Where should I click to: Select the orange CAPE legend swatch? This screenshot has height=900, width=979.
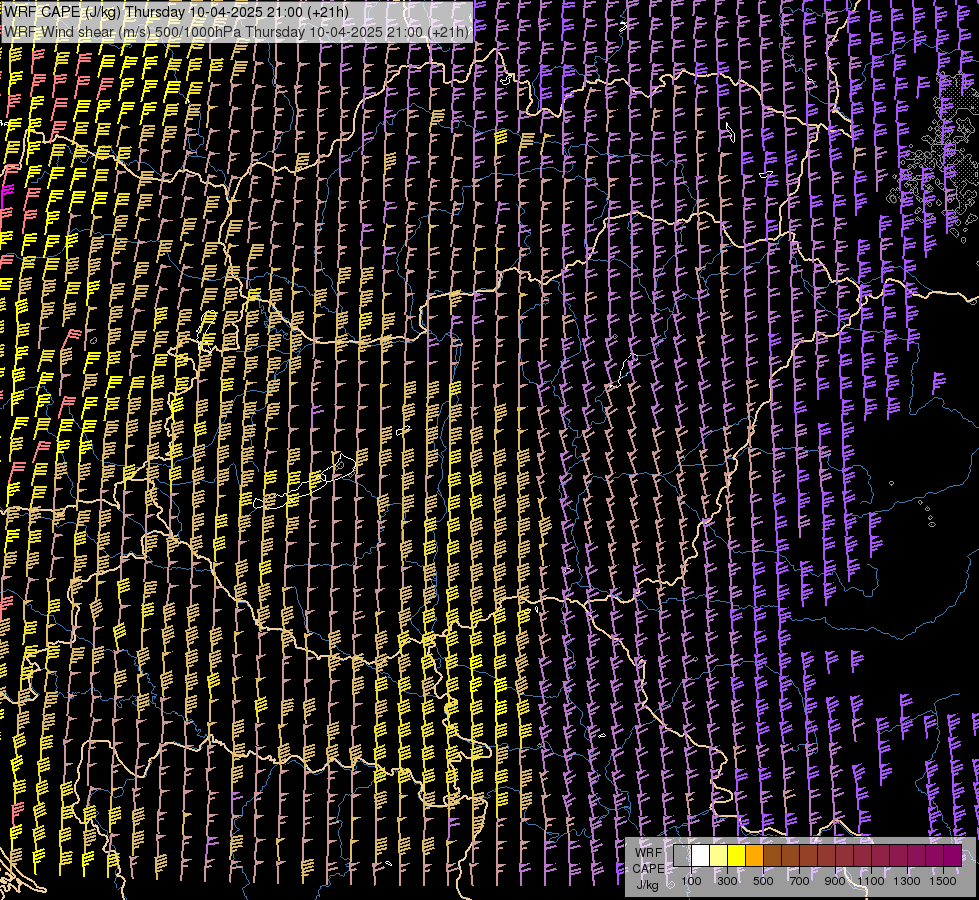click(x=754, y=855)
